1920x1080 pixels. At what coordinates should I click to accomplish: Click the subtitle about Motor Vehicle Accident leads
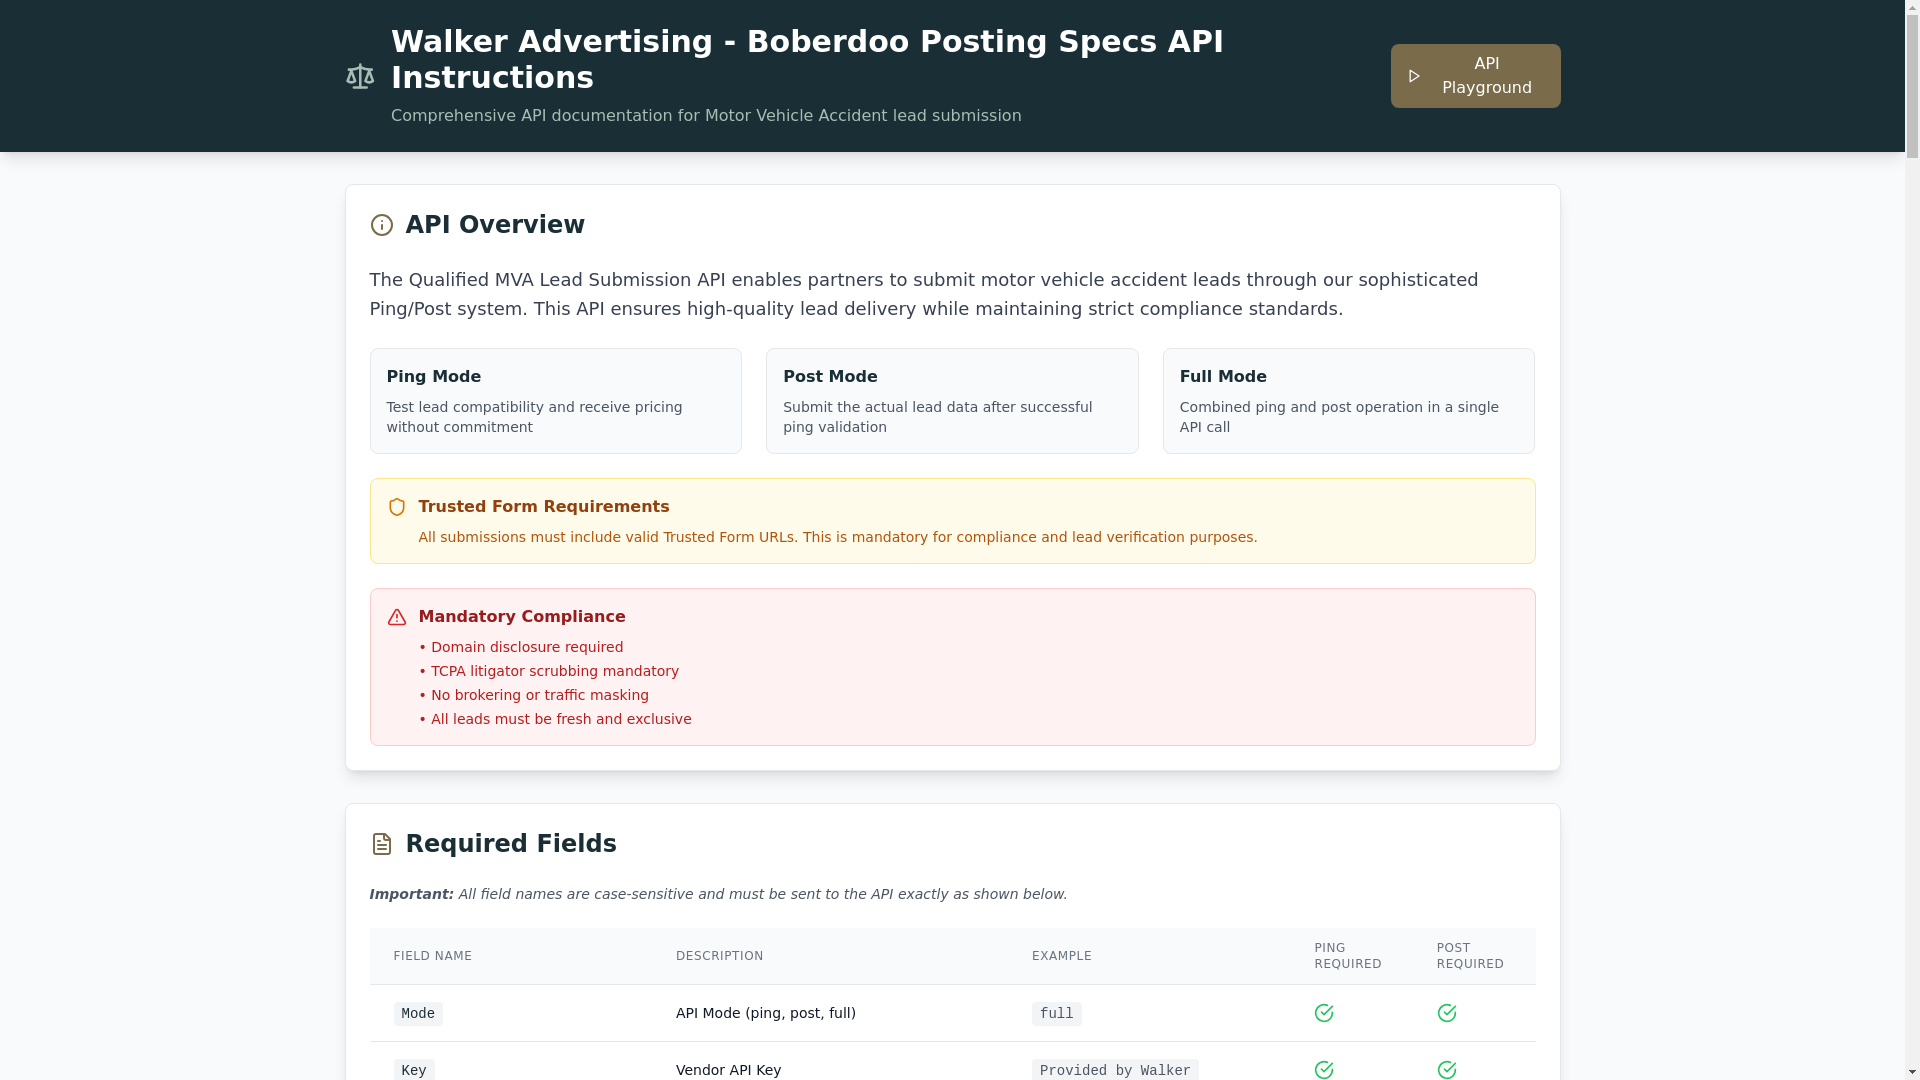pos(706,116)
